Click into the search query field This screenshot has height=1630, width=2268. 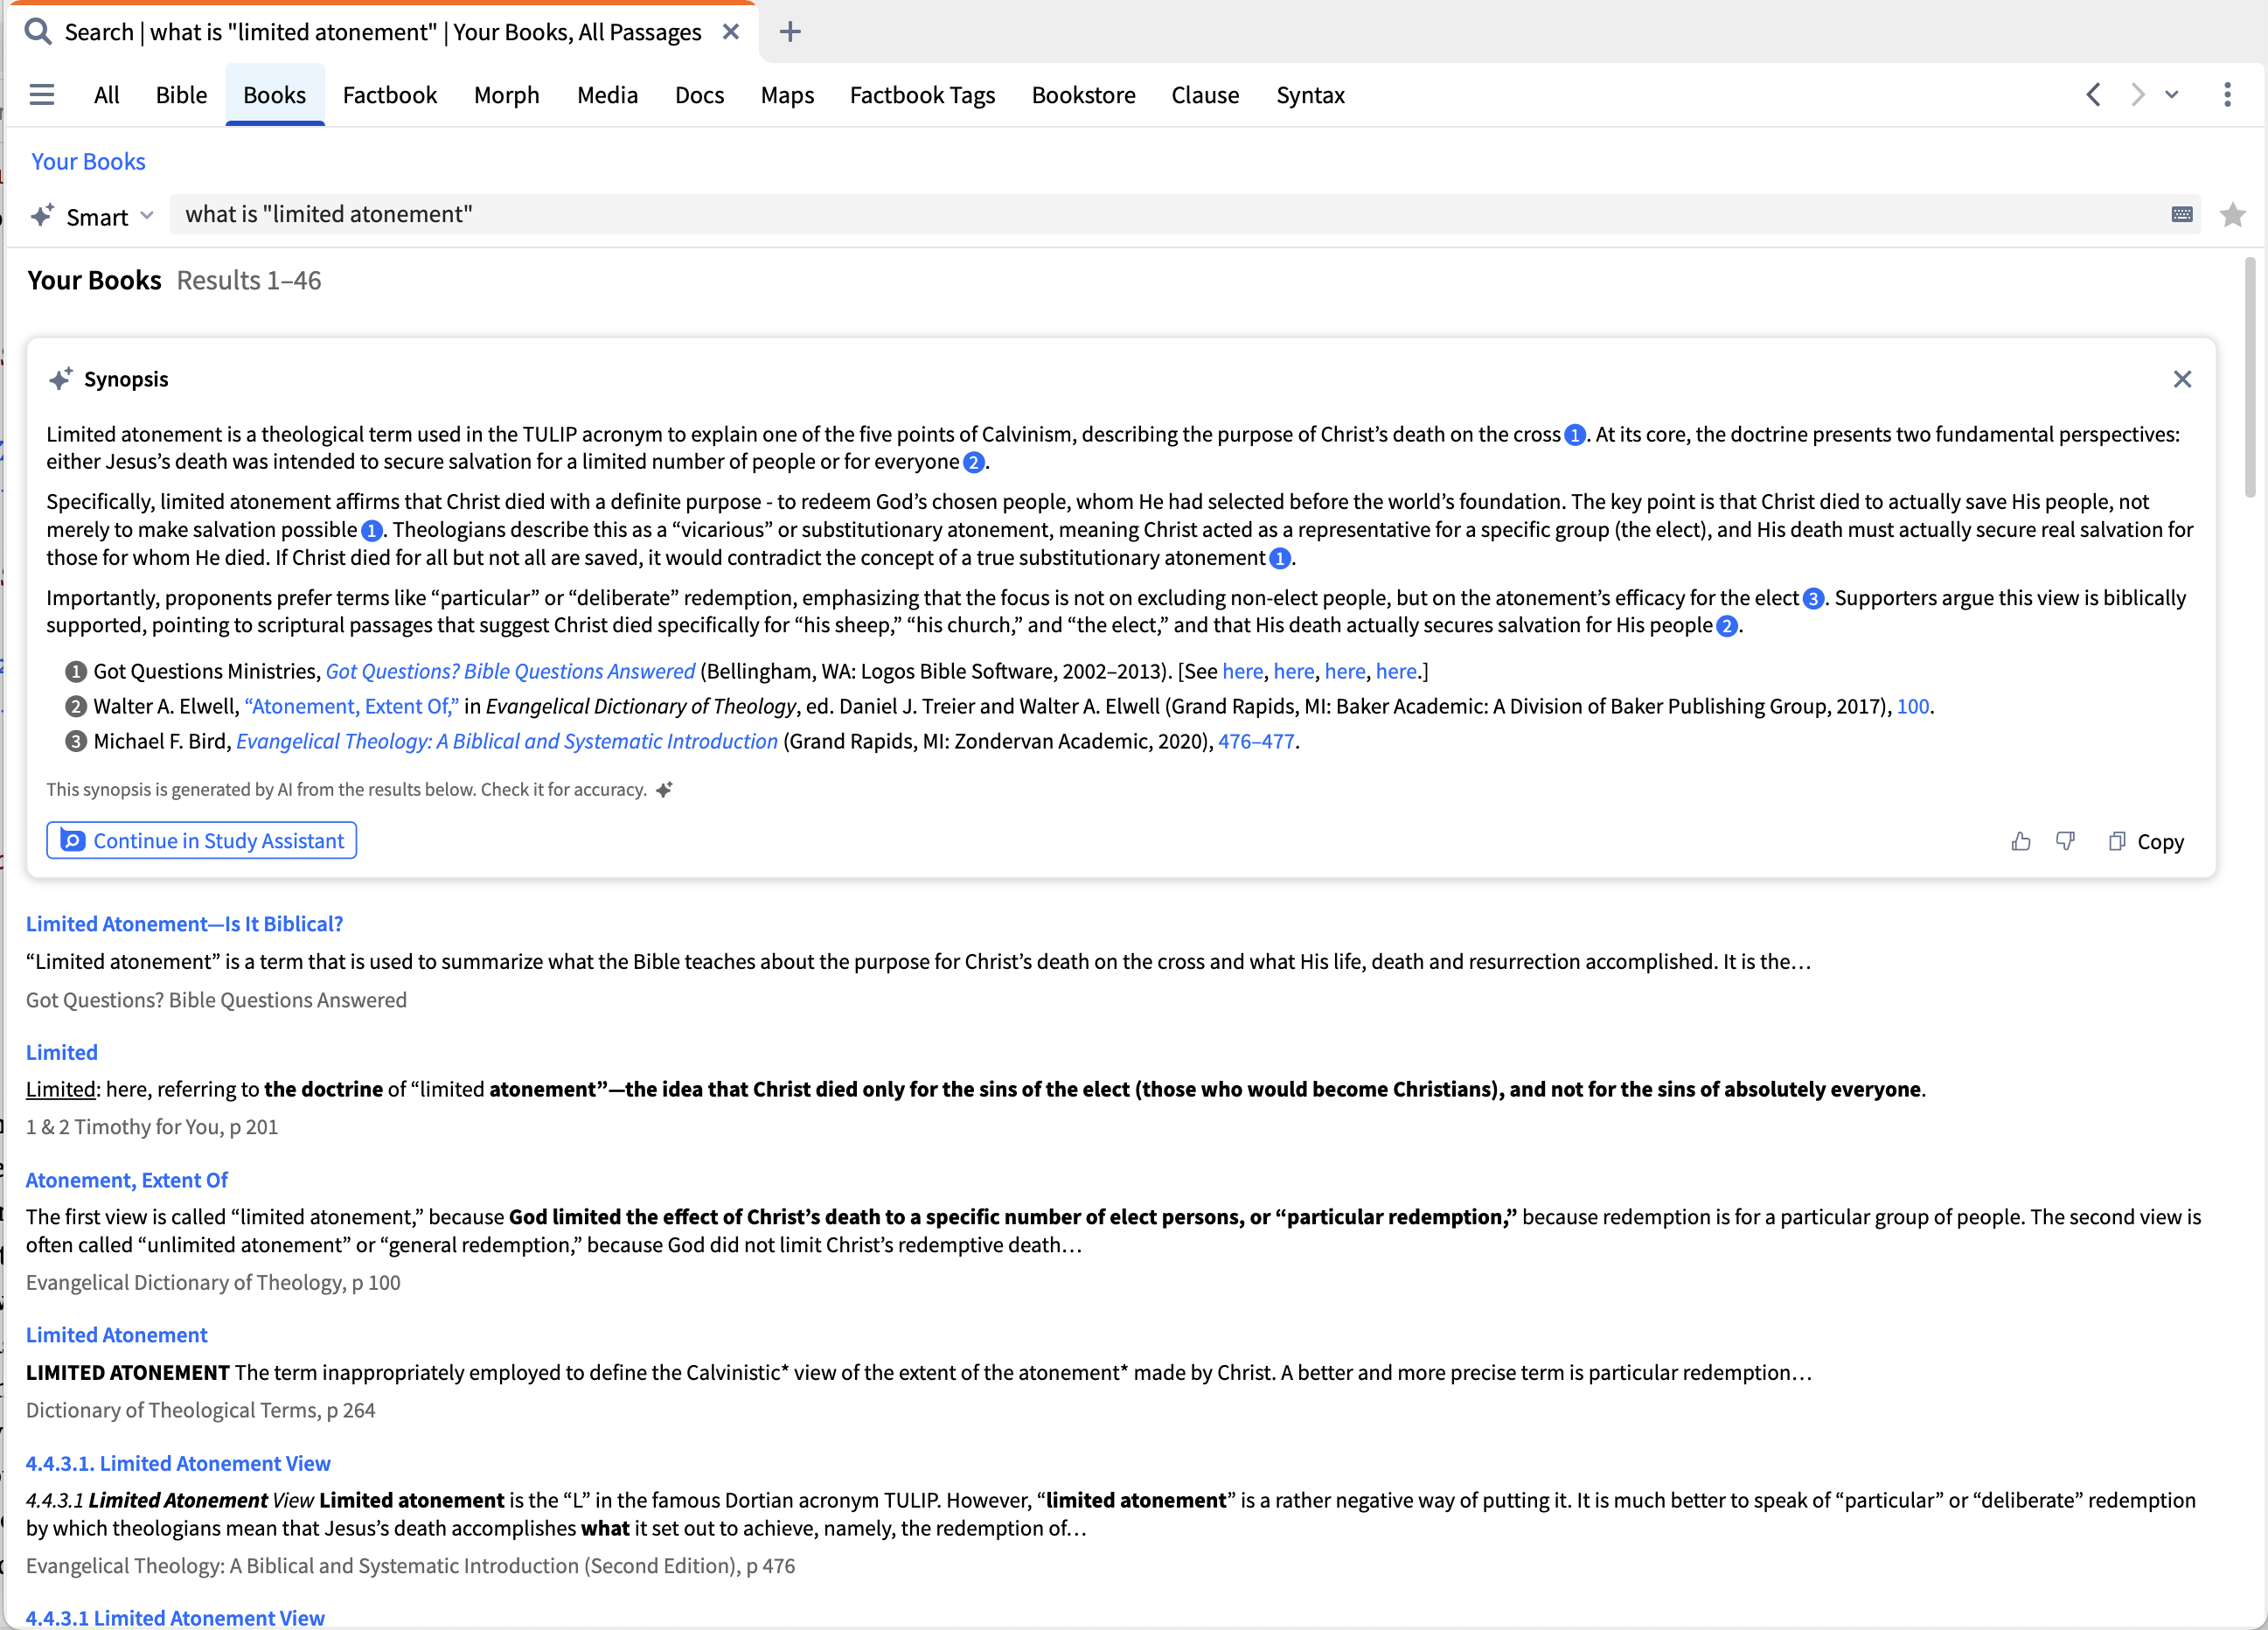(x=1100, y=215)
